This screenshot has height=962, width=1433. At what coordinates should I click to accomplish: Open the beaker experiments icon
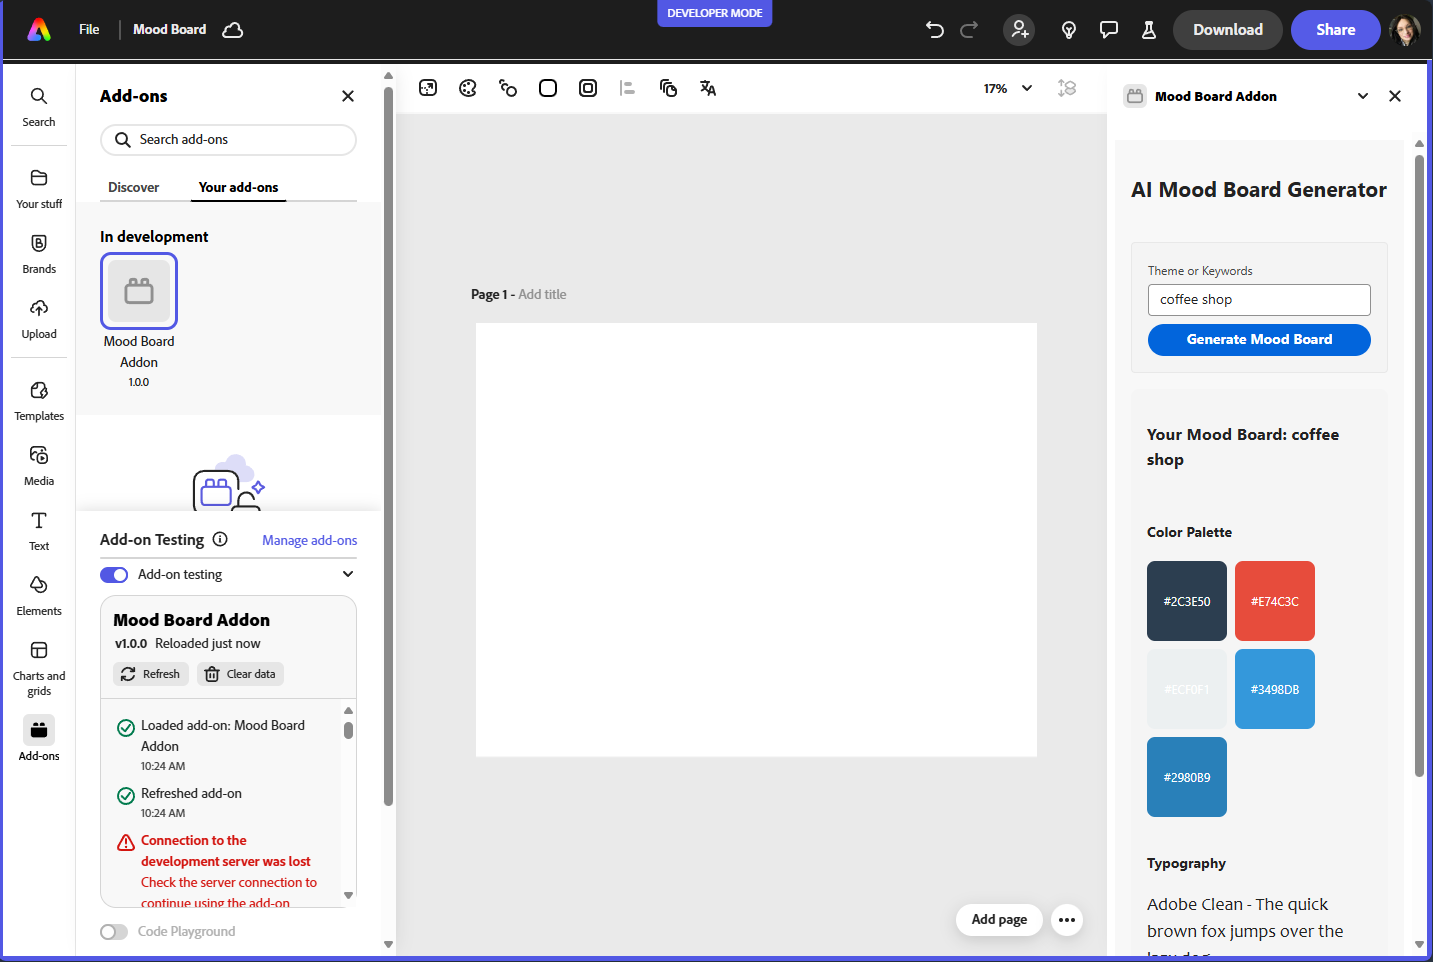[1149, 30]
